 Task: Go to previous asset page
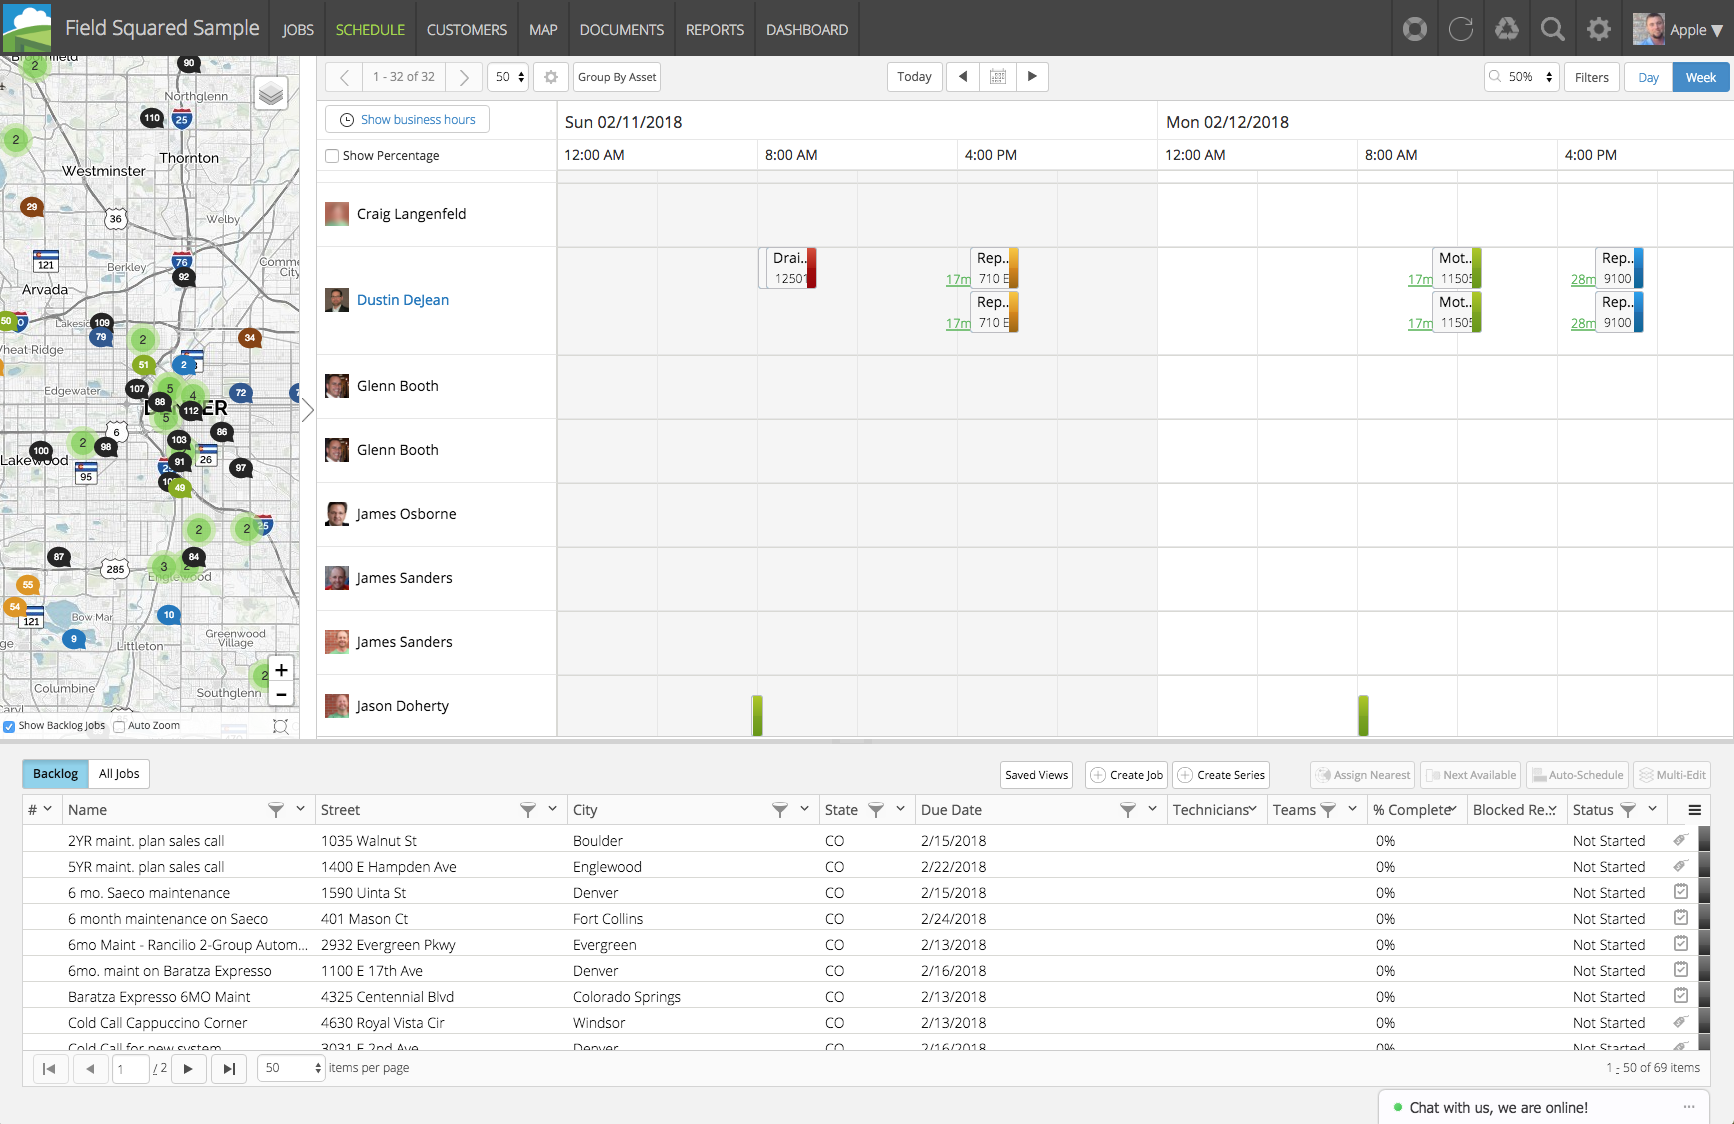(344, 77)
